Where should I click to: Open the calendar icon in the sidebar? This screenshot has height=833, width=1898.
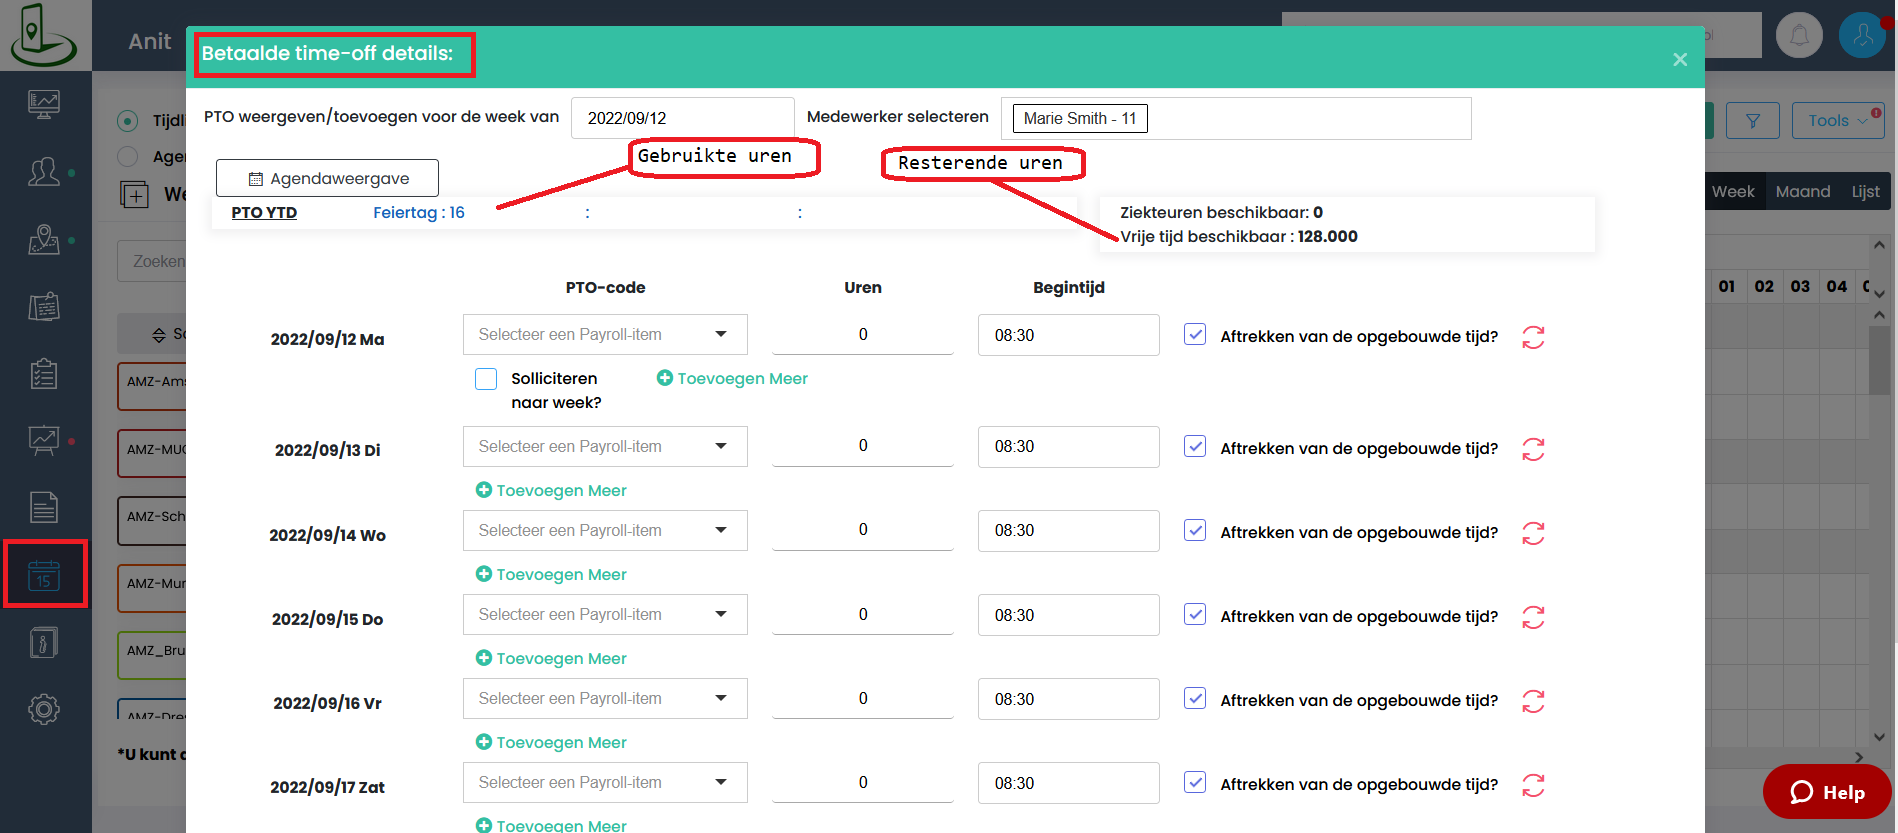coord(44,575)
